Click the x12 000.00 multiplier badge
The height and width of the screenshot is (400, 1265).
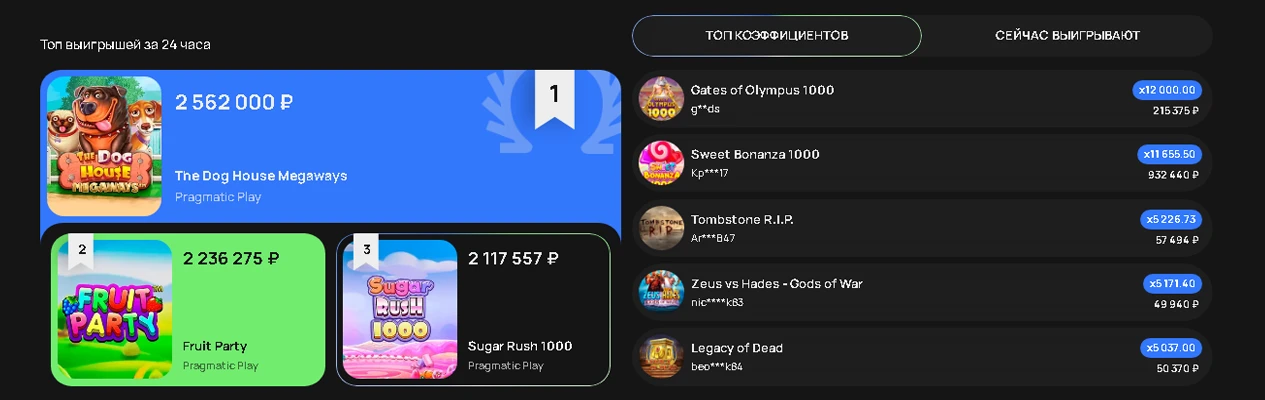click(1167, 90)
